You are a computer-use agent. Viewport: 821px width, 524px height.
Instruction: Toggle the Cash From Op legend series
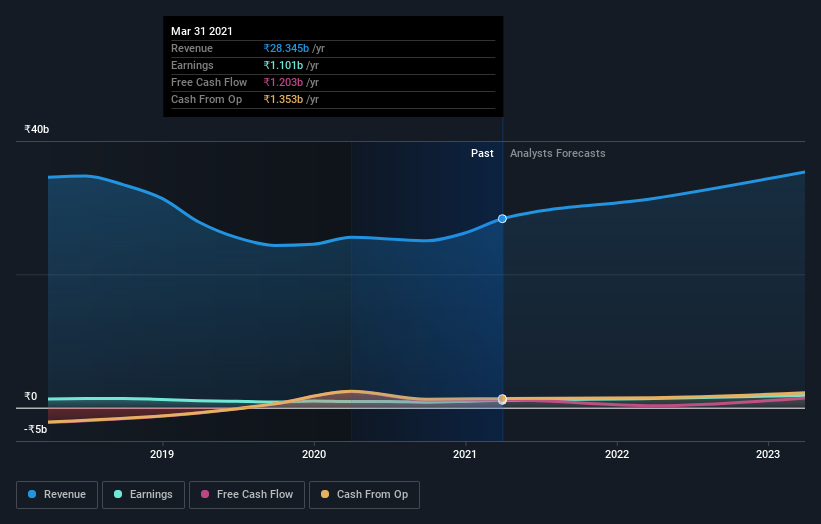(x=364, y=495)
